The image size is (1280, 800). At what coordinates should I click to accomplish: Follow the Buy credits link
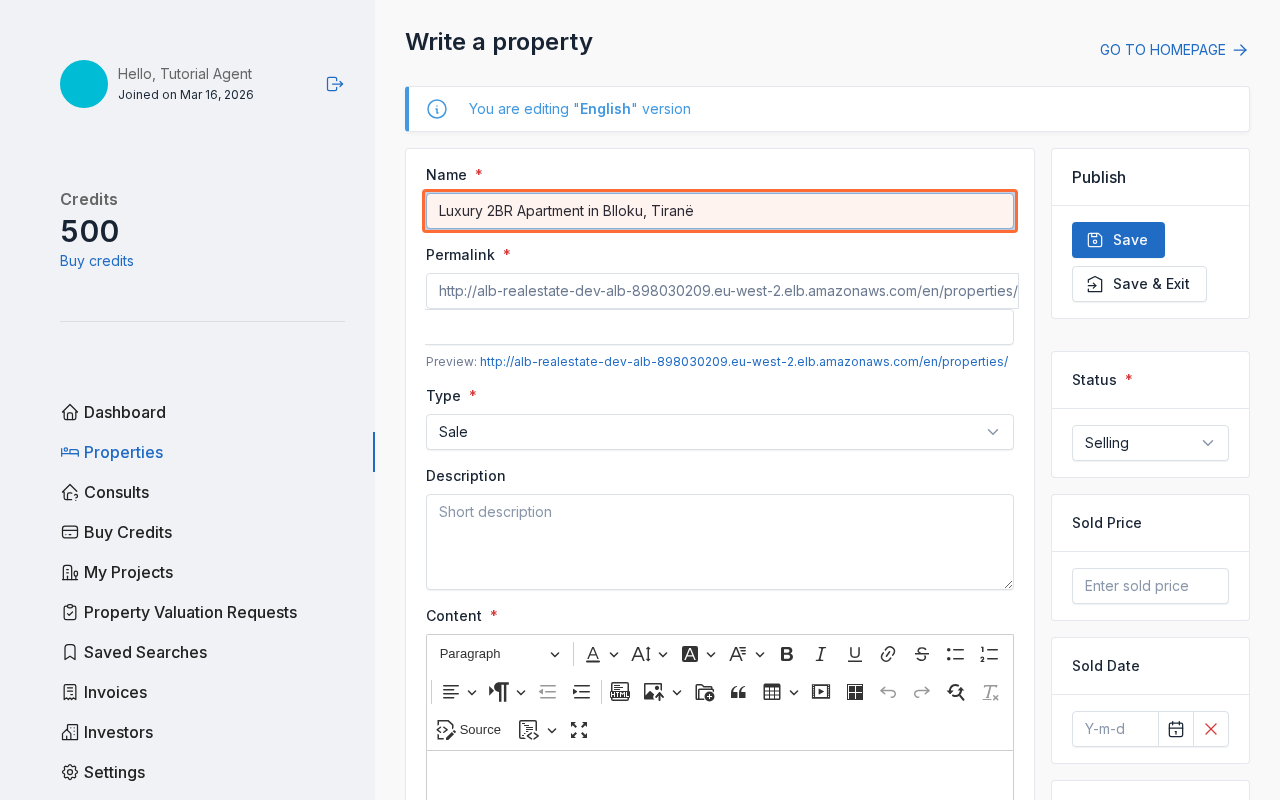pos(96,260)
